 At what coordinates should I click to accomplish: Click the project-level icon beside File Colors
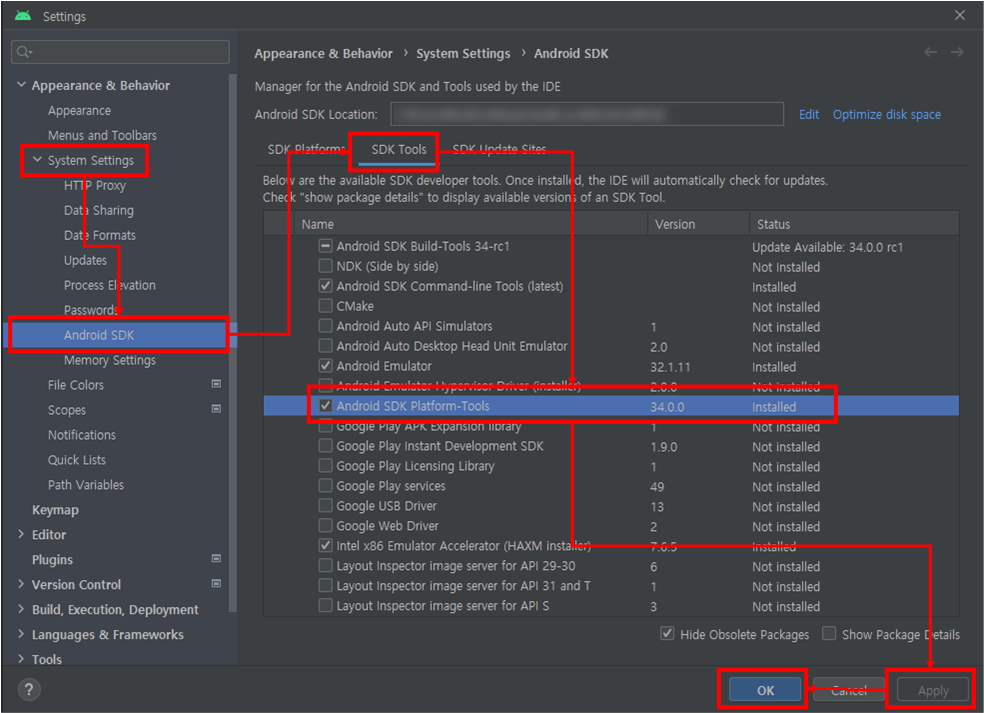216,384
